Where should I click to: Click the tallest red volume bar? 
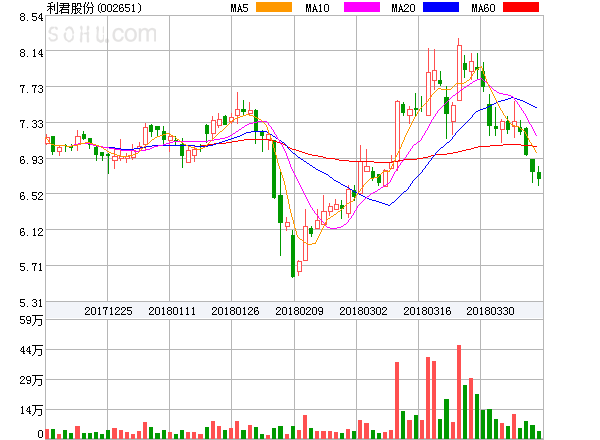[459, 392]
